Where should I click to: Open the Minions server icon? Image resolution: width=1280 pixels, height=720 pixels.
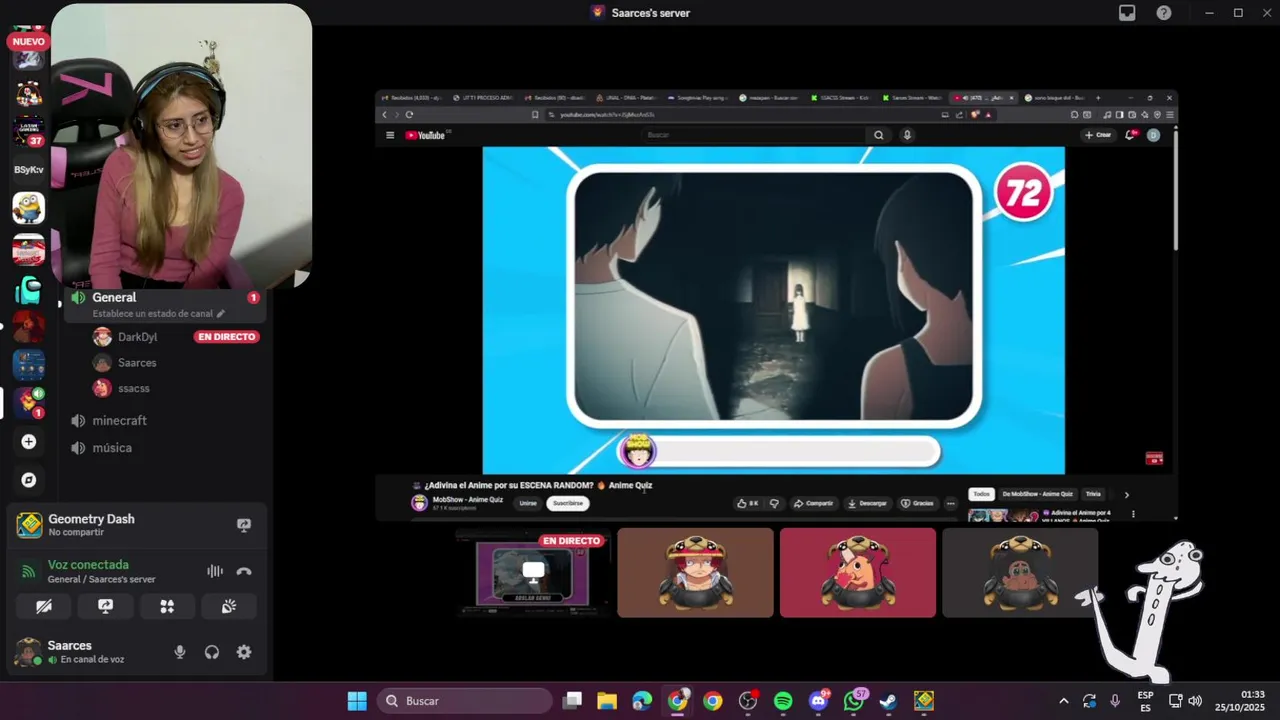pyautogui.click(x=28, y=208)
